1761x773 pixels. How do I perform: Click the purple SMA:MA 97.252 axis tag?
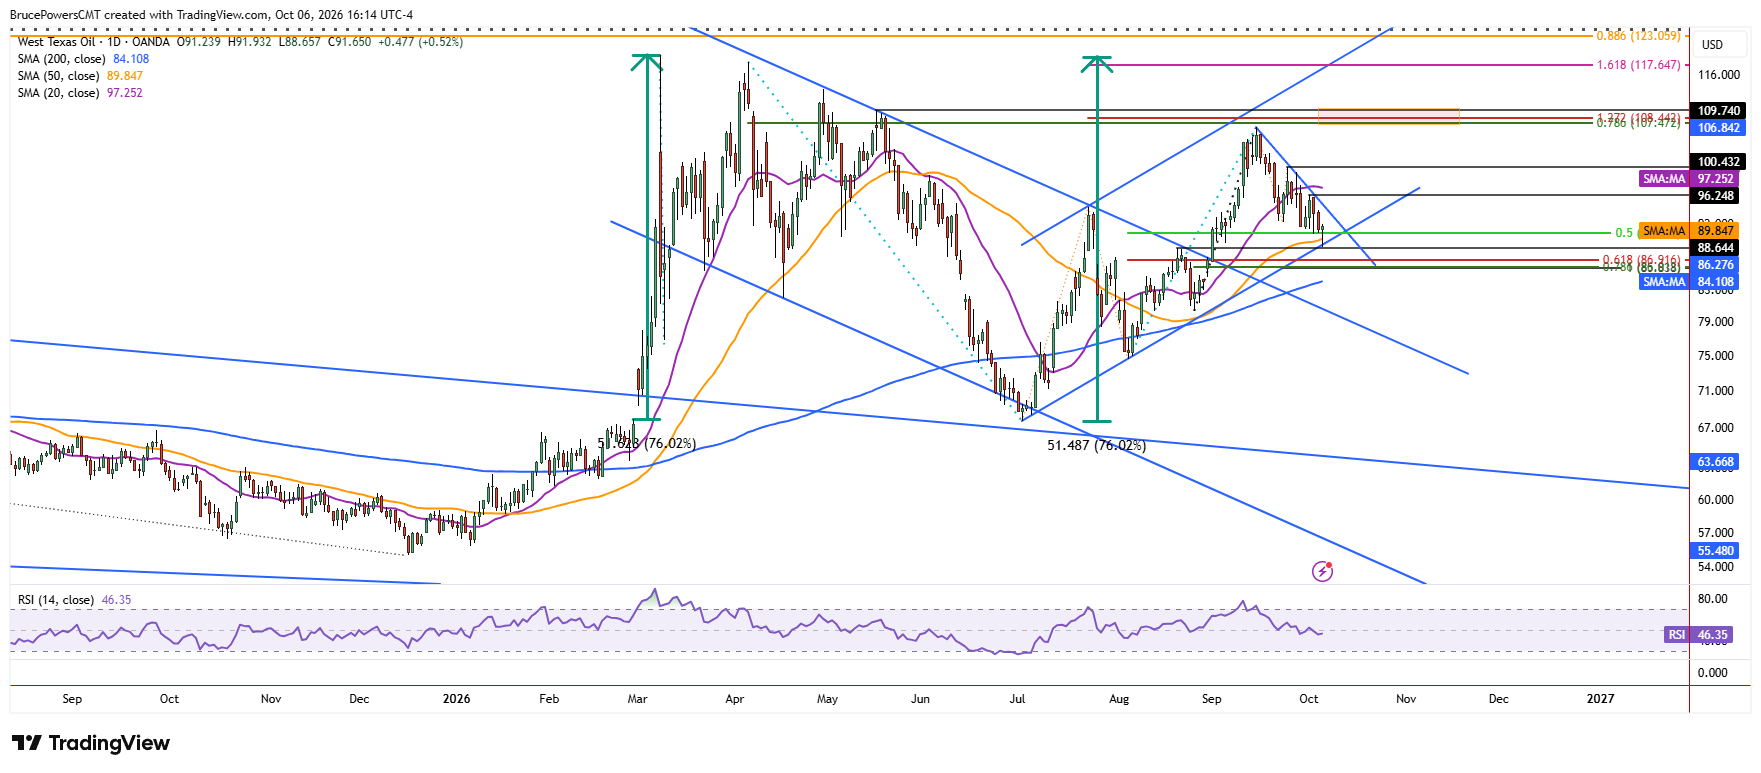coord(1690,179)
